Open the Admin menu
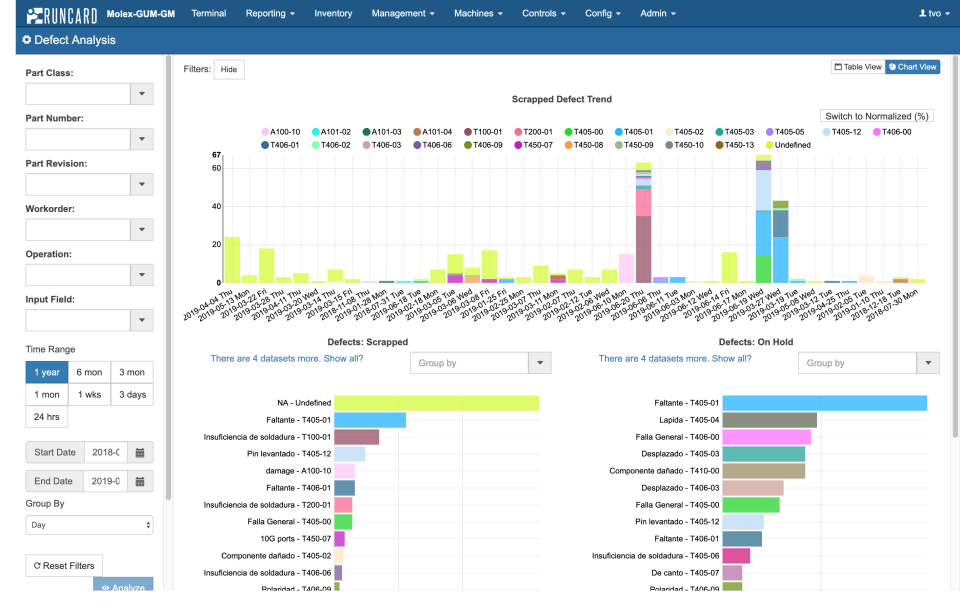 658,13
